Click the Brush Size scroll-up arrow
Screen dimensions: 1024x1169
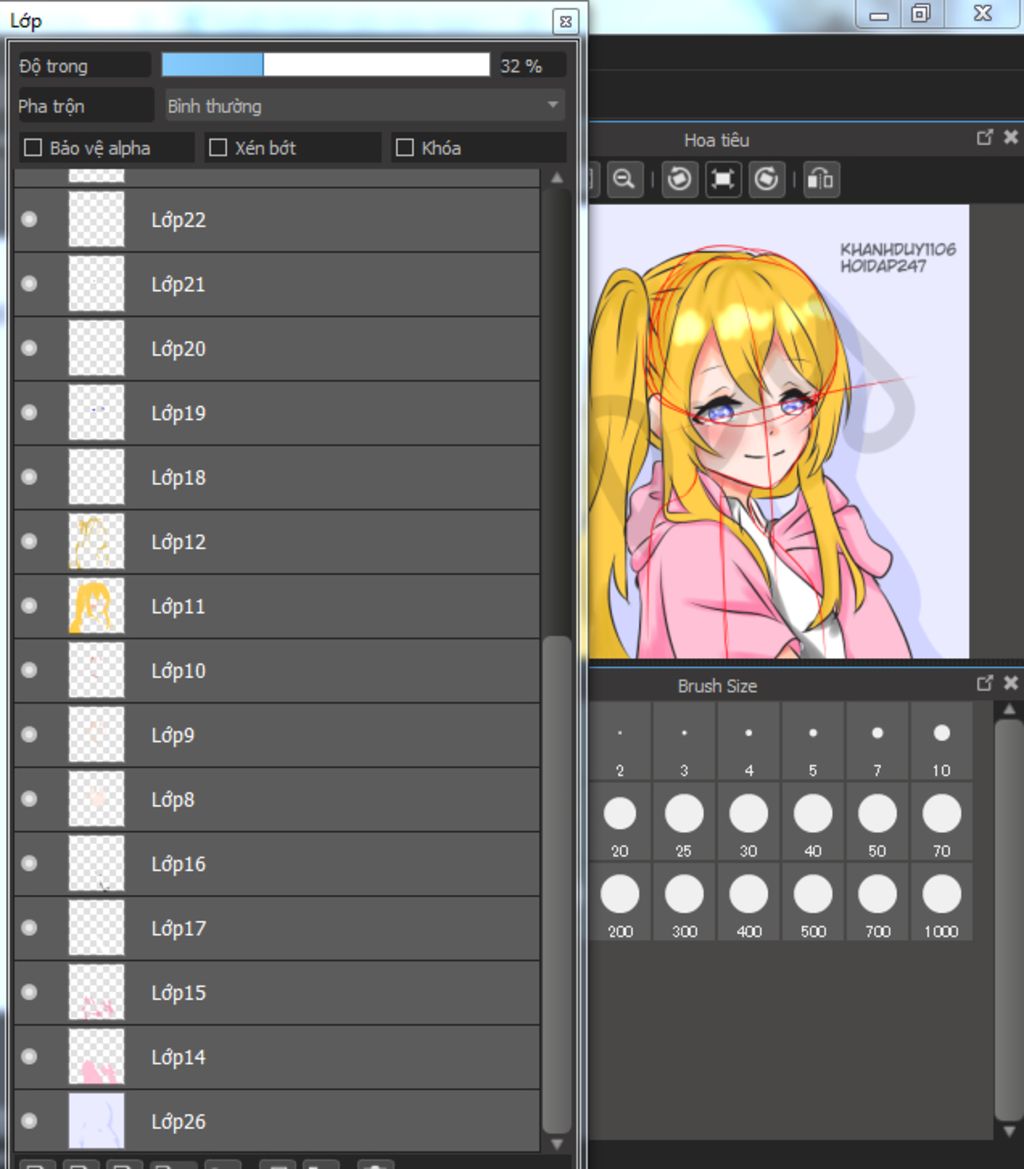point(1009,709)
